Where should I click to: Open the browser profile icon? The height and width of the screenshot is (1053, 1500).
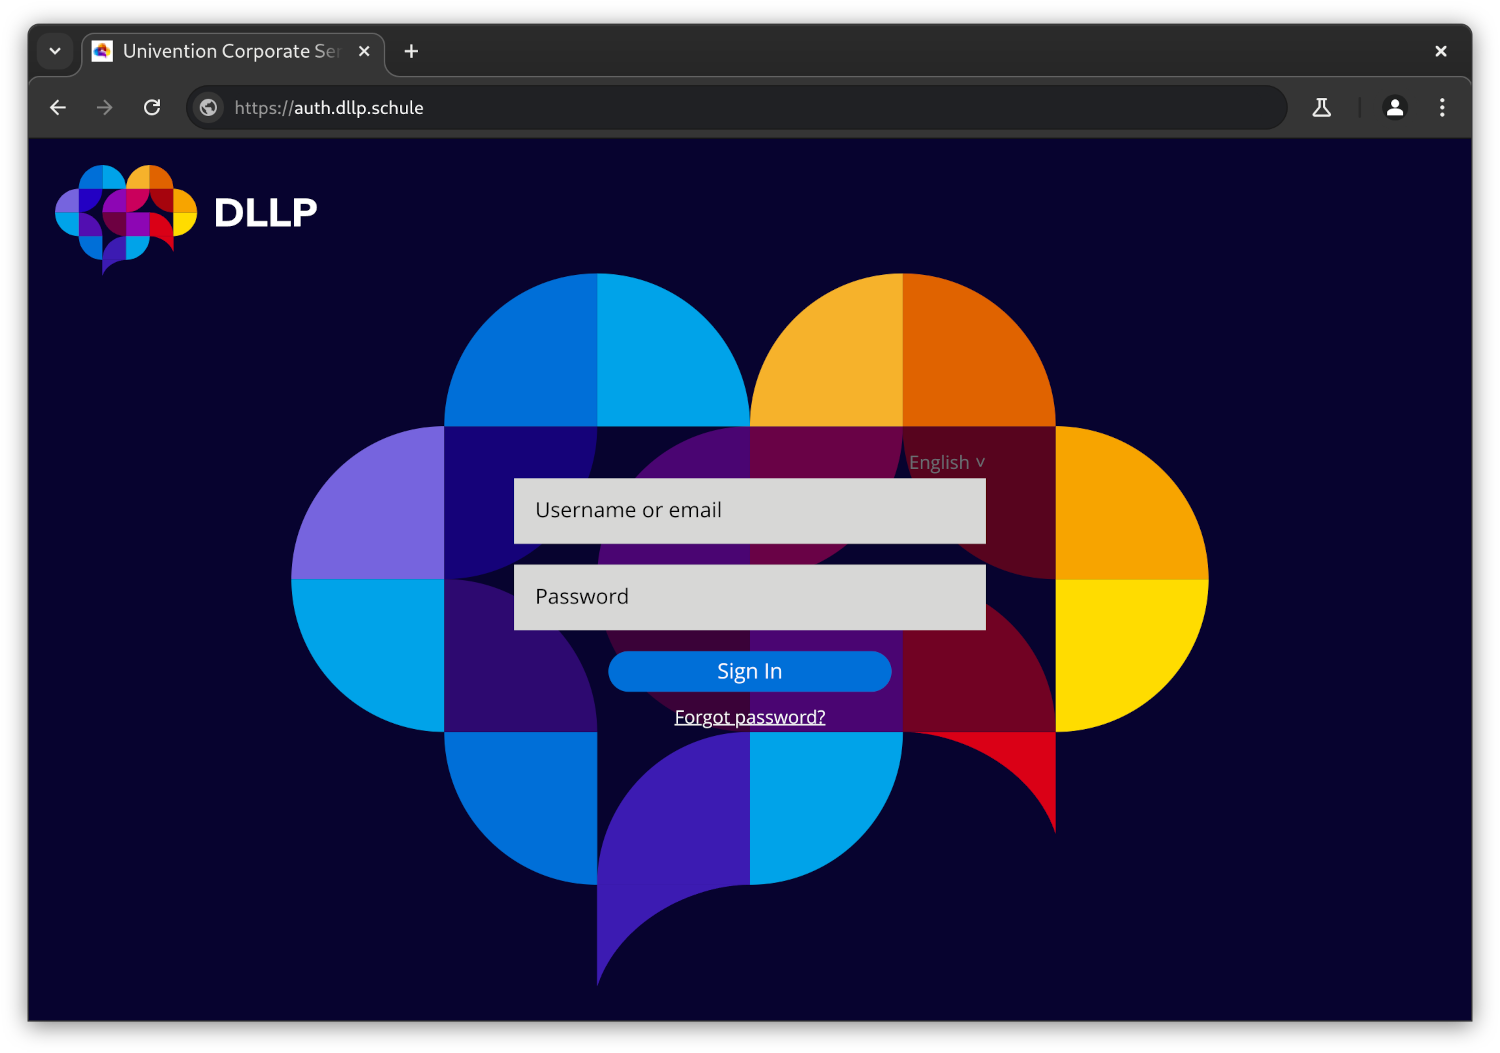click(x=1394, y=107)
